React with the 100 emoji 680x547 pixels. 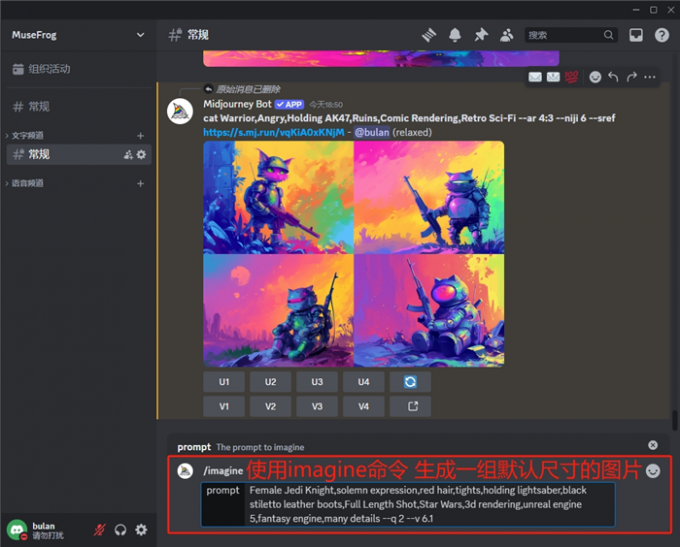(572, 77)
